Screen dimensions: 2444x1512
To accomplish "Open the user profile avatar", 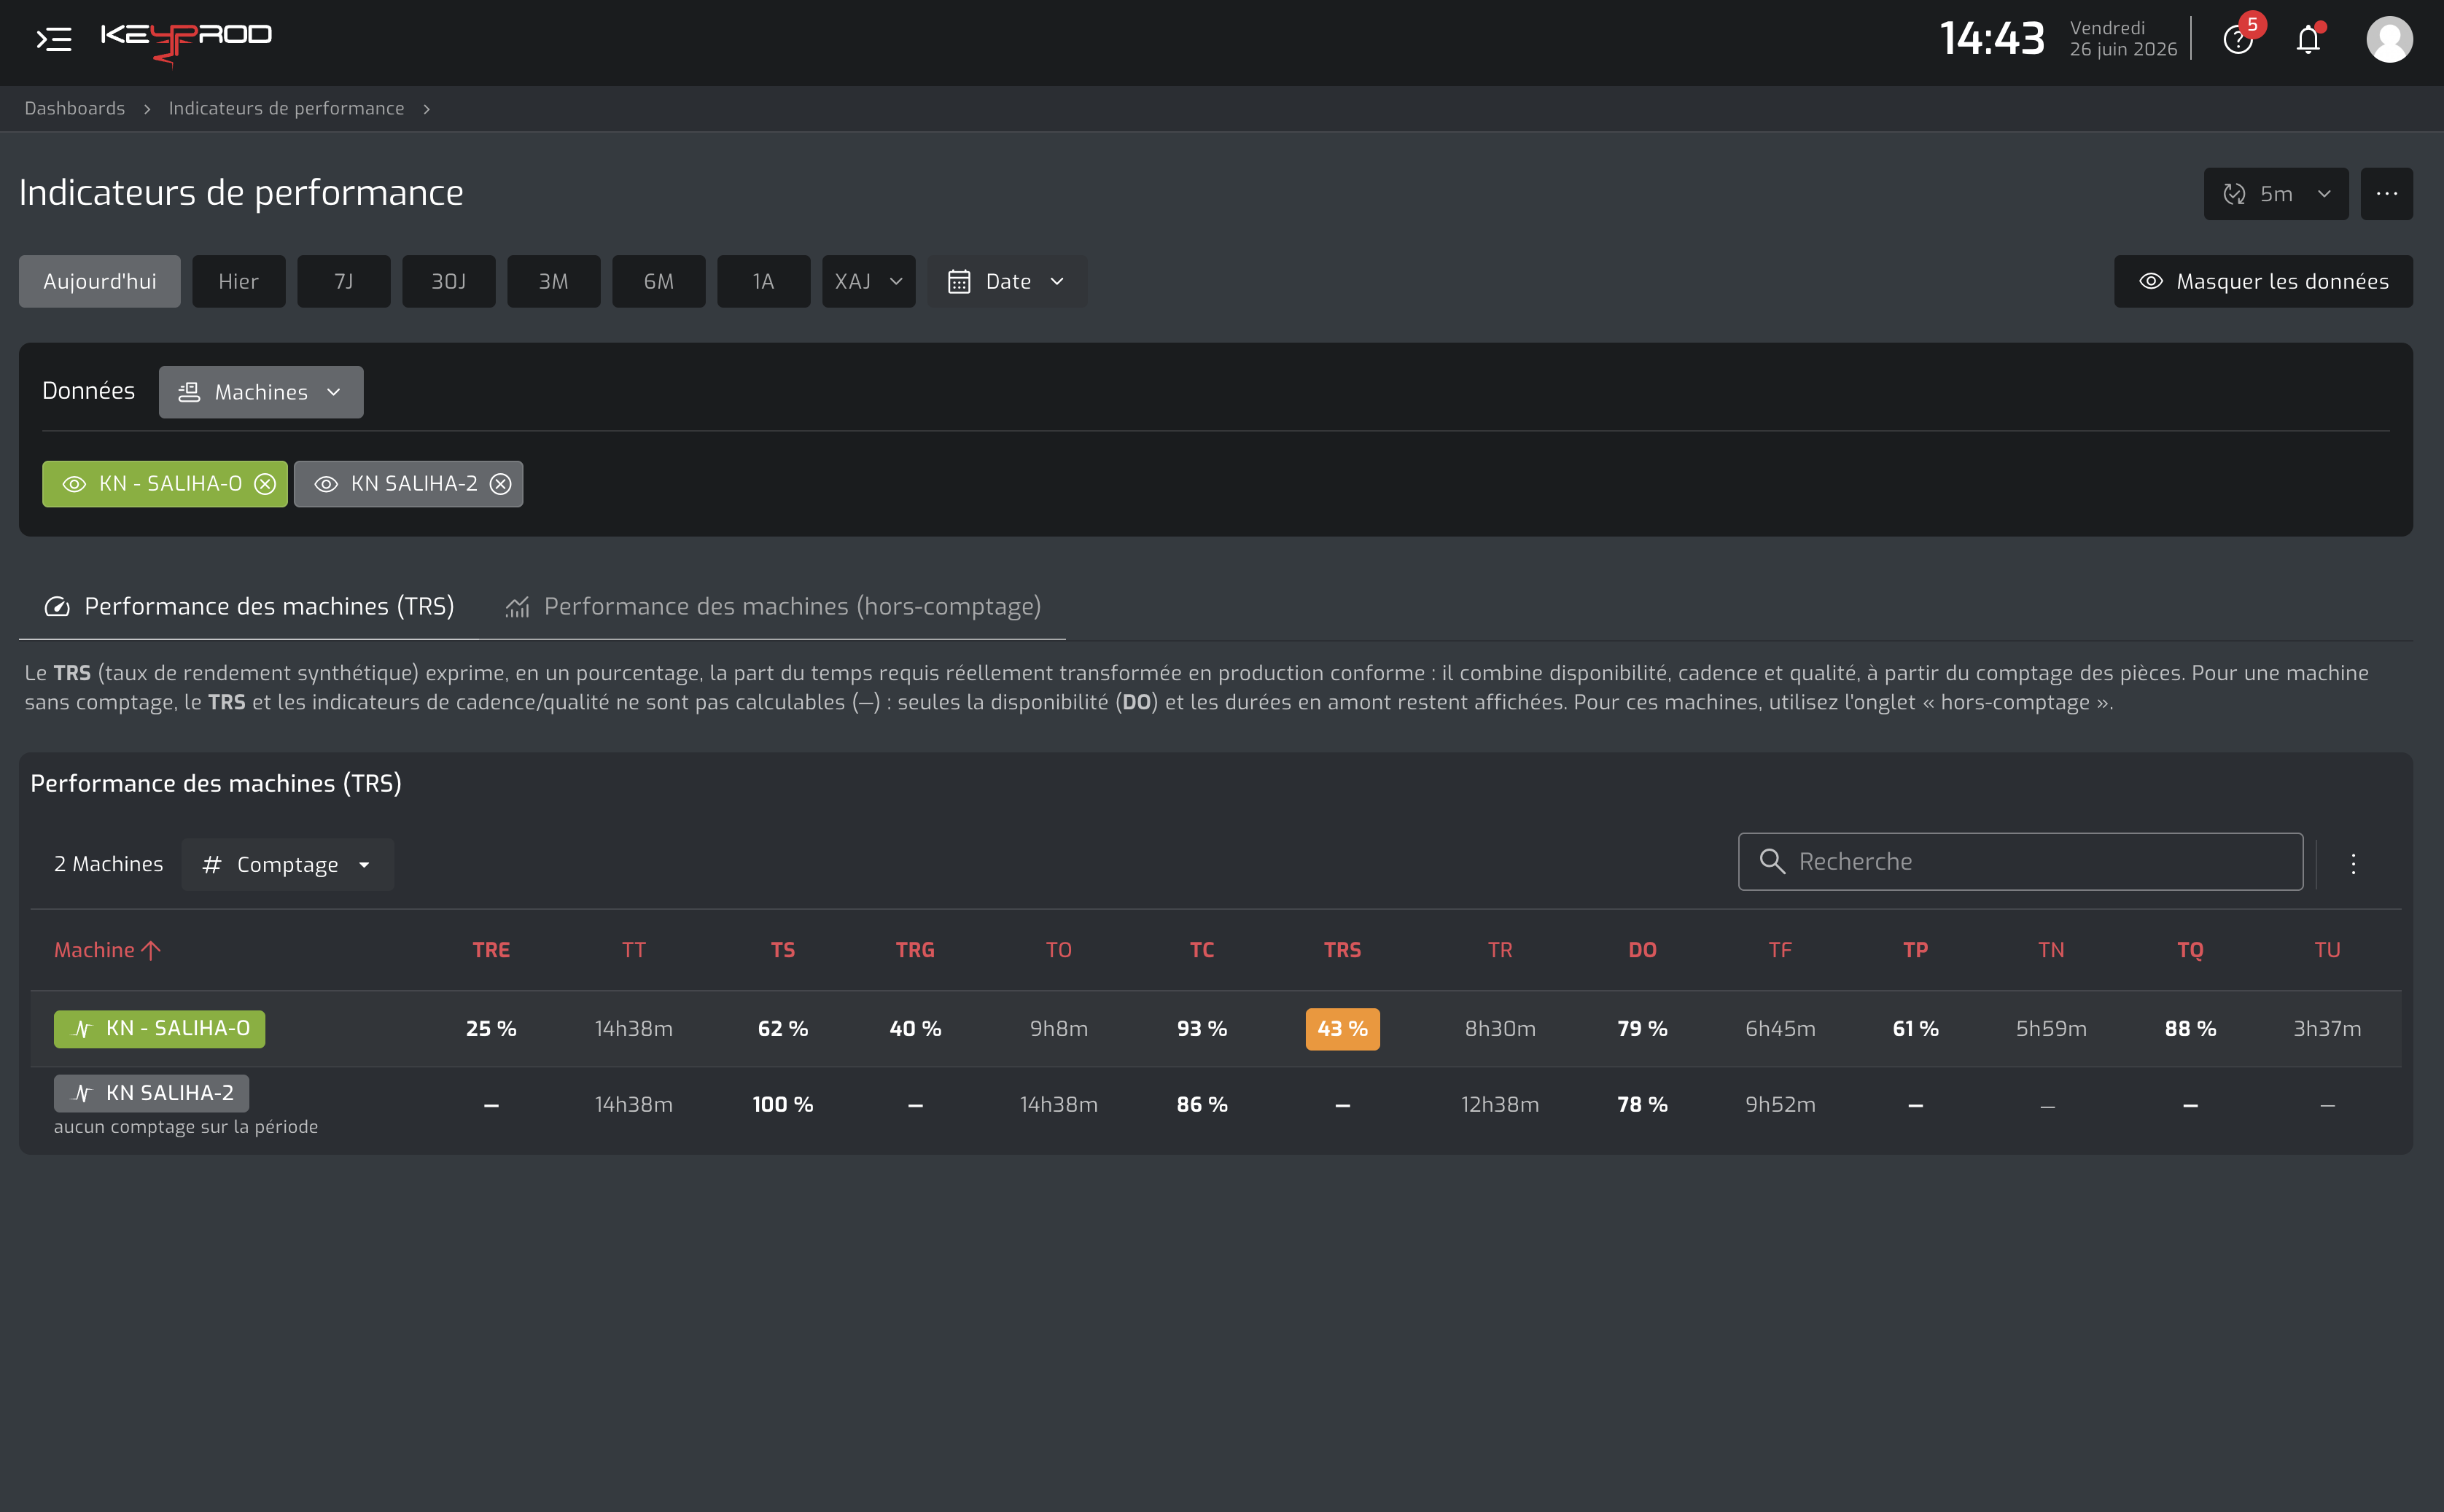I will click(2389, 39).
